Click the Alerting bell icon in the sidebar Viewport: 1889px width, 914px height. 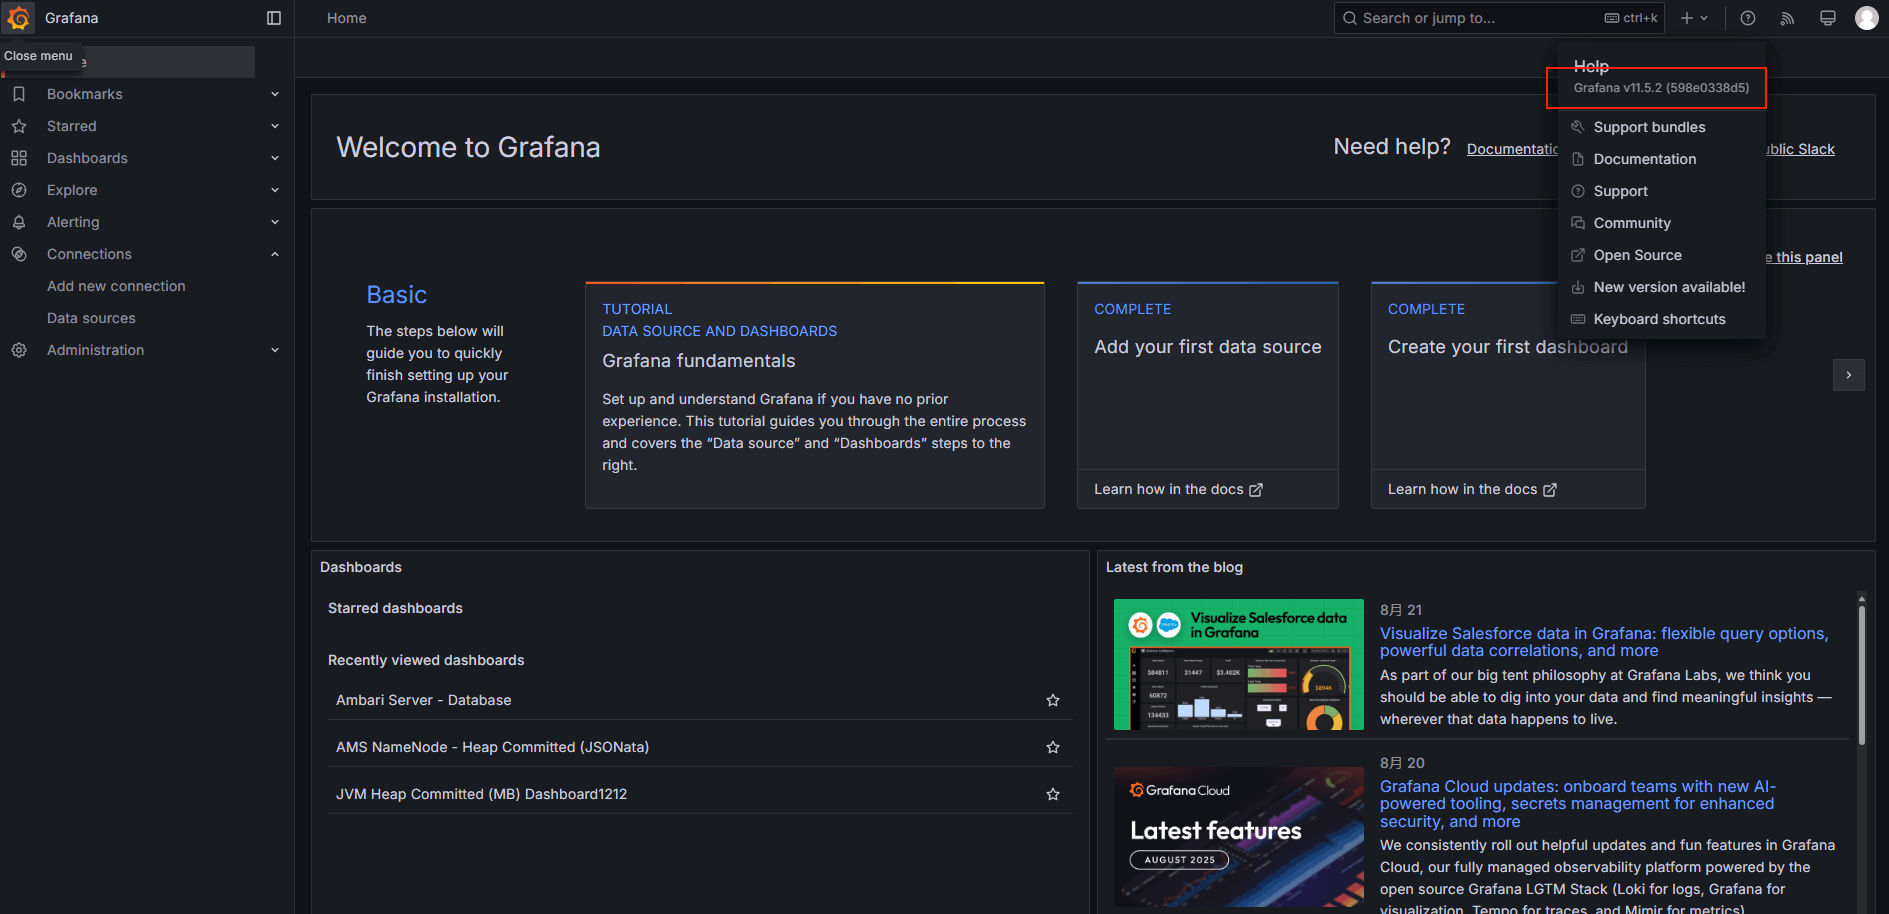click(19, 222)
